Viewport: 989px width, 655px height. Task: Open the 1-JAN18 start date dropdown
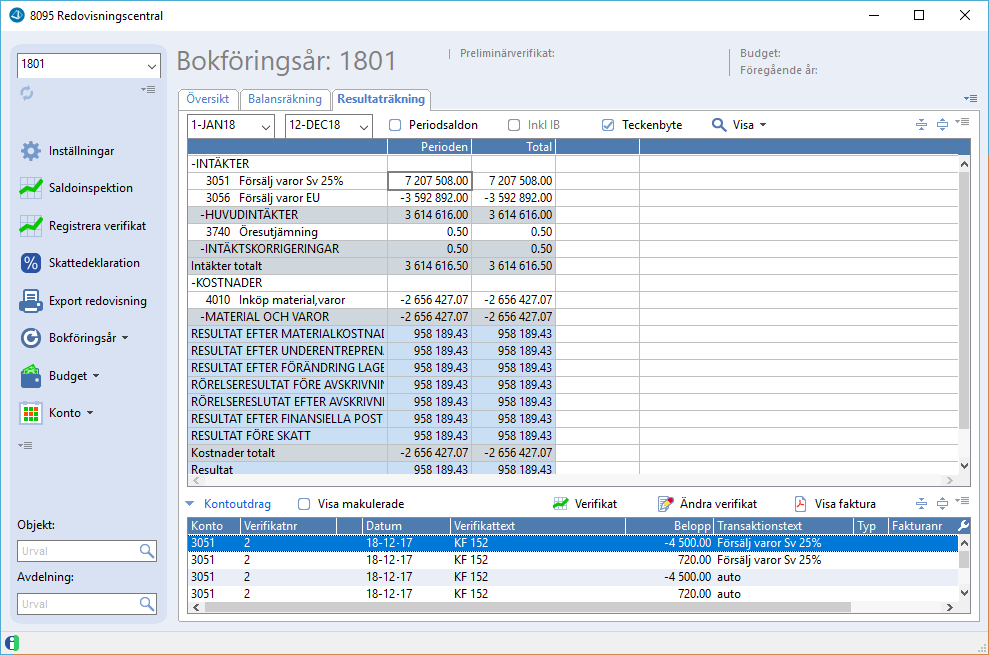[x=266, y=126]
